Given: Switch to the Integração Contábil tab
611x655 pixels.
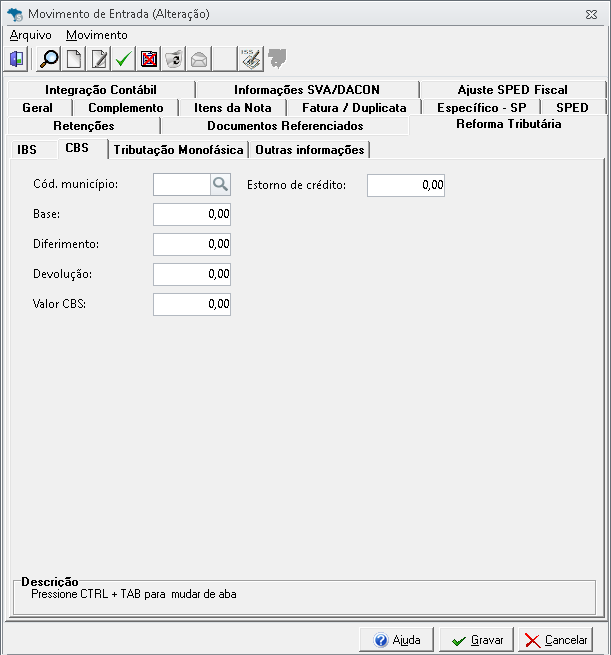Looking at the screenshot, I should tap(101, 89).
